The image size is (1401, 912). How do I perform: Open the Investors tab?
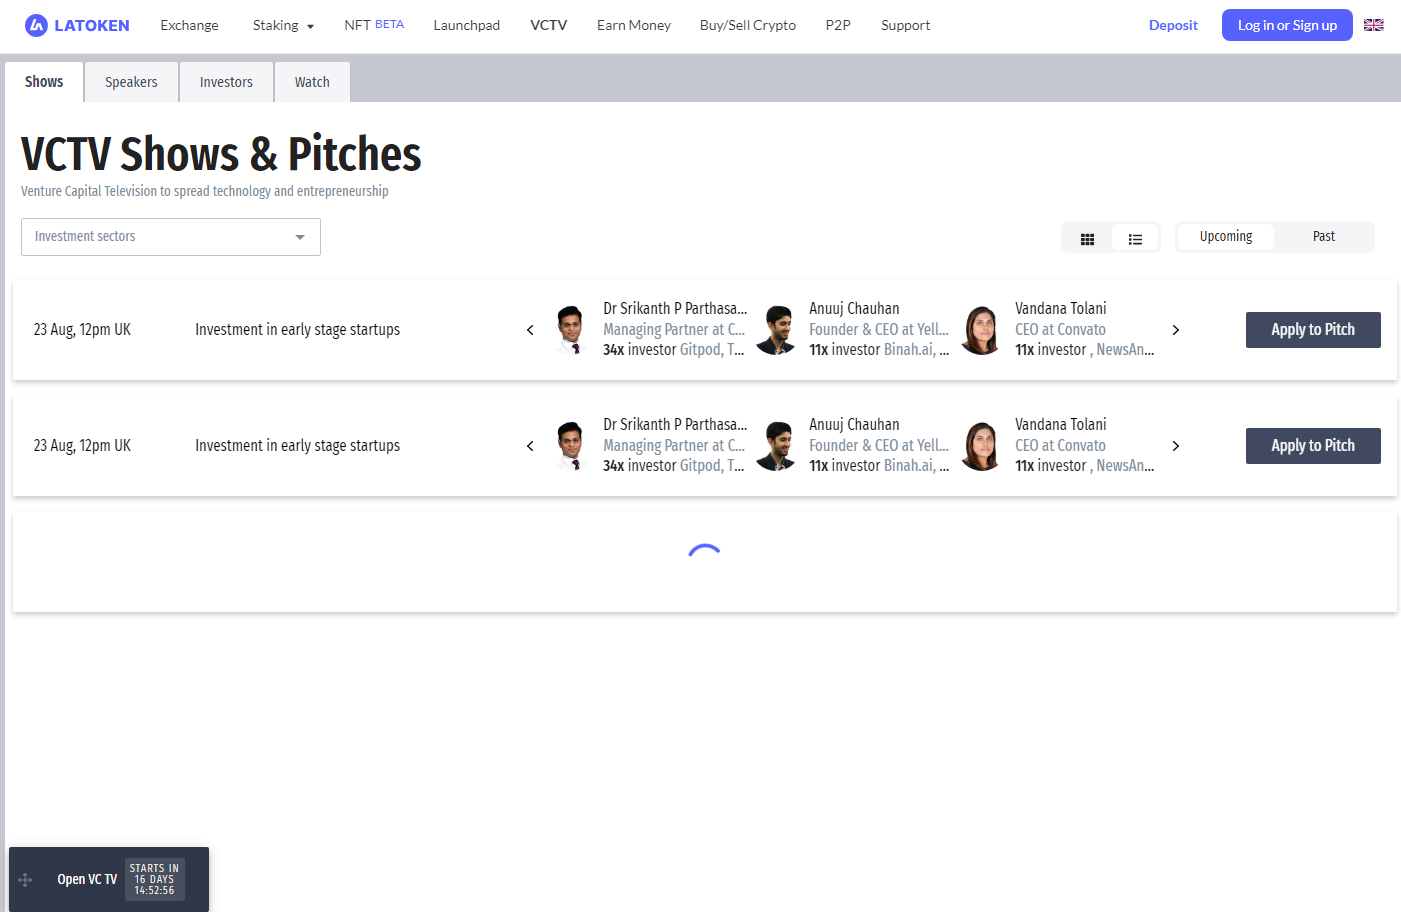(x=226, y=82)
